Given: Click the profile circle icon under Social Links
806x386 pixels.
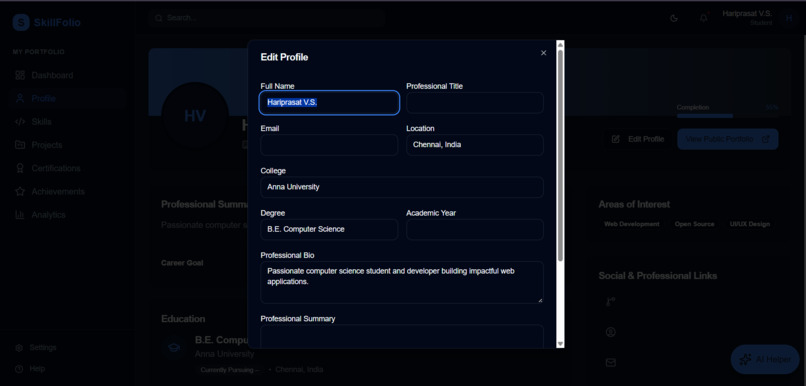Looking at the screenshot, I should pyautogui.click(x=610, y=332).
